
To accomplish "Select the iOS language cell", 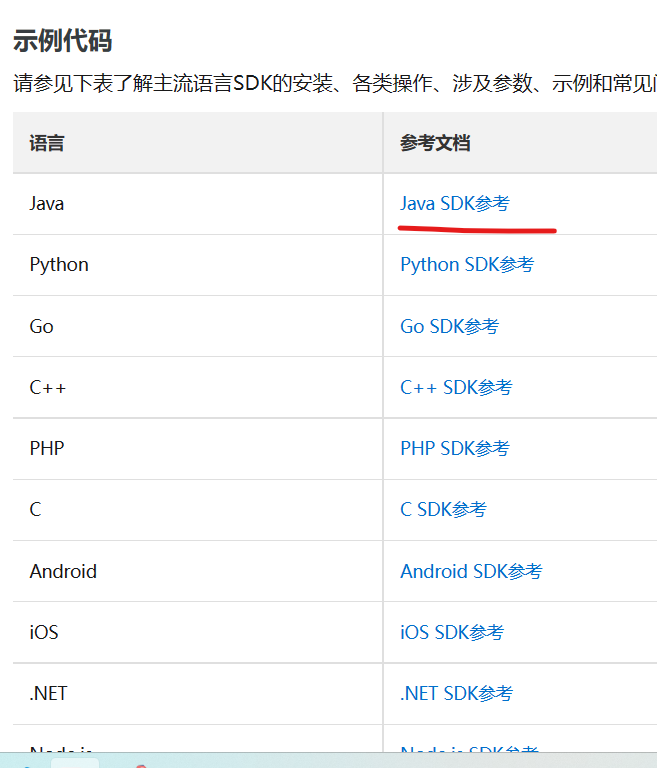I will tap(44, 633).
